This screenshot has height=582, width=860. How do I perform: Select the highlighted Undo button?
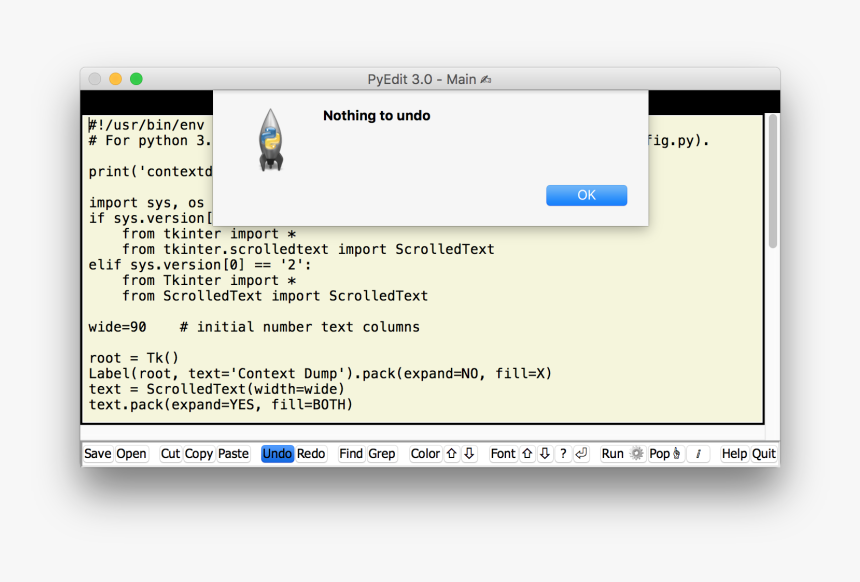[277, 454]
